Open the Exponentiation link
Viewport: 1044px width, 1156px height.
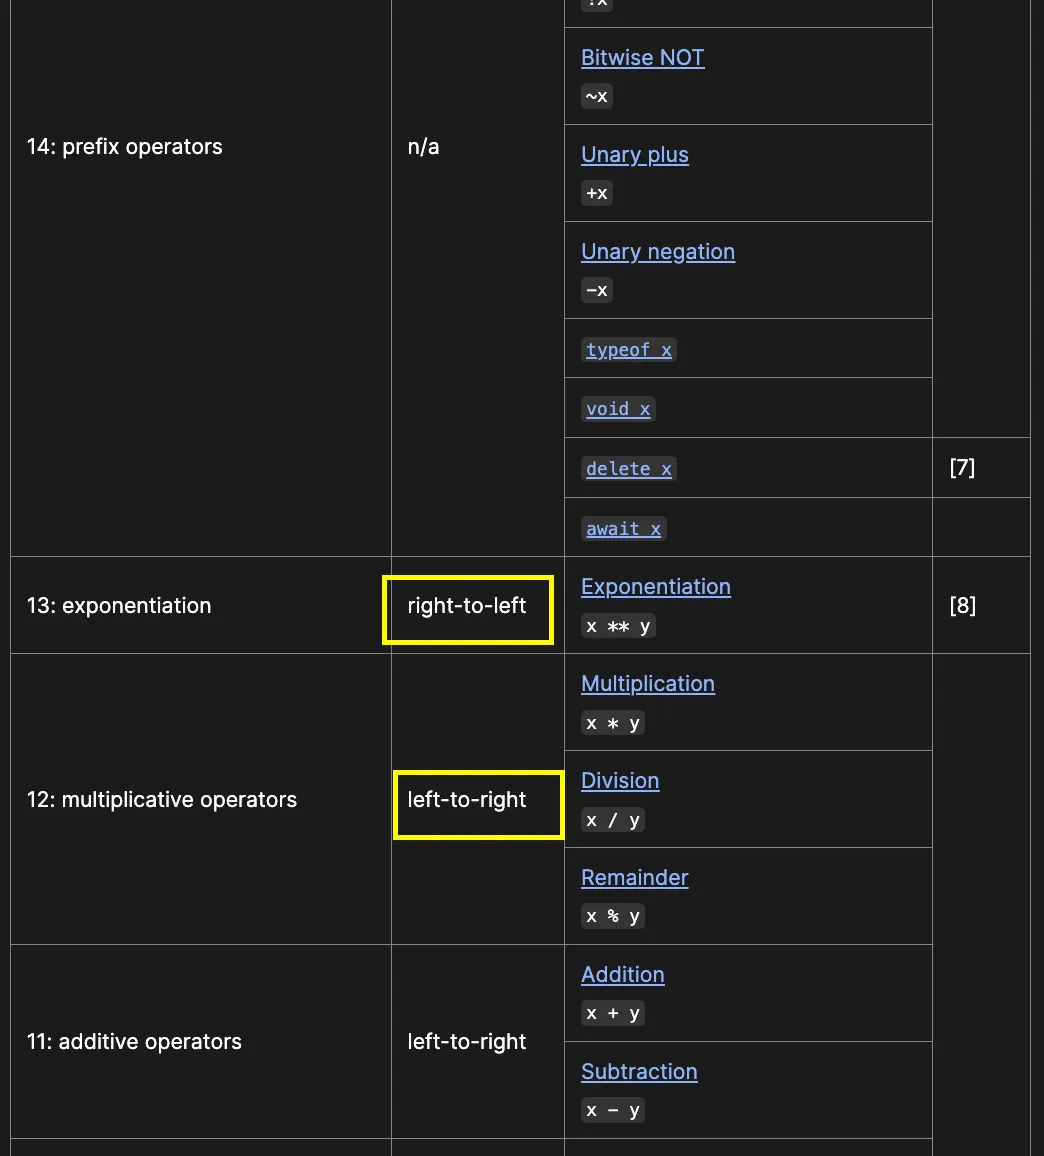655,587
